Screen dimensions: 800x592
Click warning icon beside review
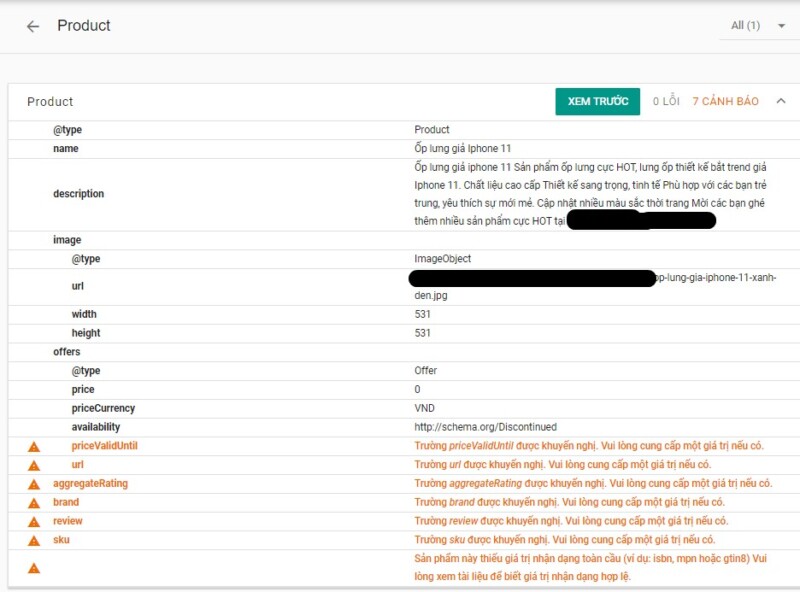[x=33, y=522]
